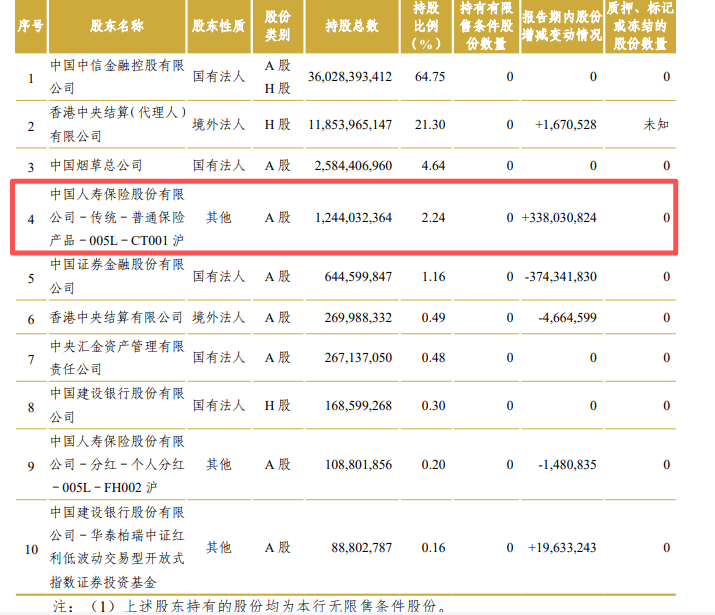The image size is (715, 615).
Task: Click the percentage 0.20
Action: coord(433,465)
